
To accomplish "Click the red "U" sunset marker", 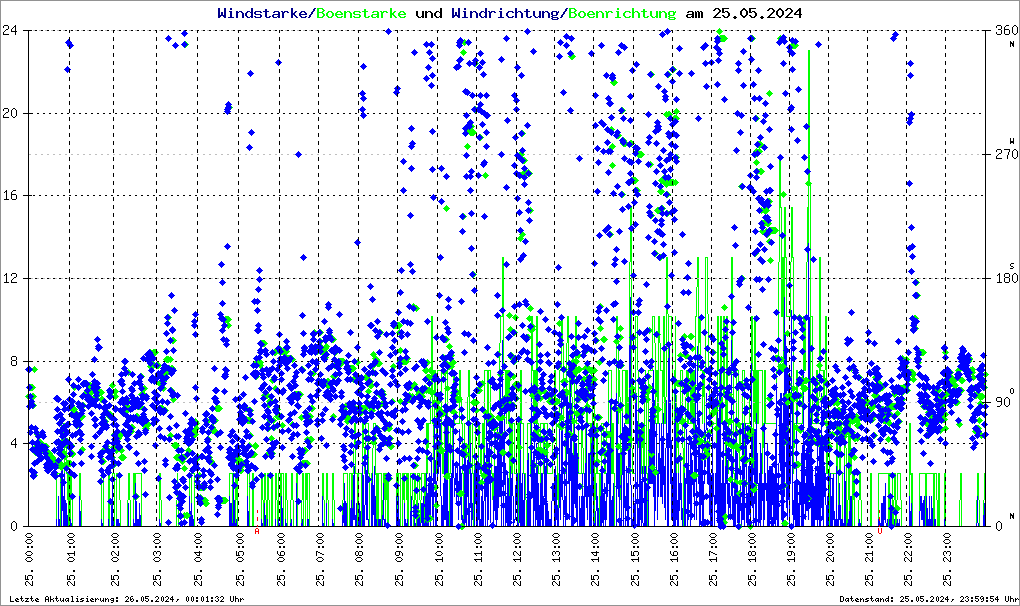I will pos(879,531).
